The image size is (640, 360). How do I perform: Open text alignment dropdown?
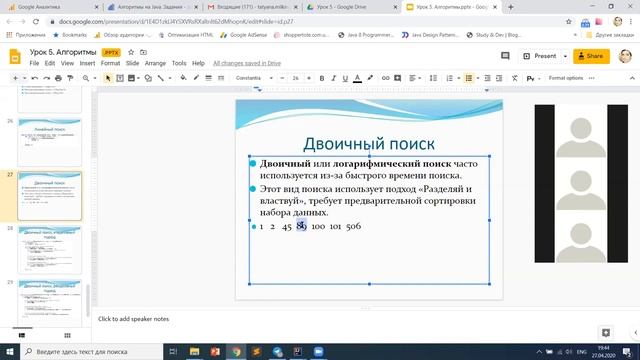pyautogui.click(x=415, y=78)
